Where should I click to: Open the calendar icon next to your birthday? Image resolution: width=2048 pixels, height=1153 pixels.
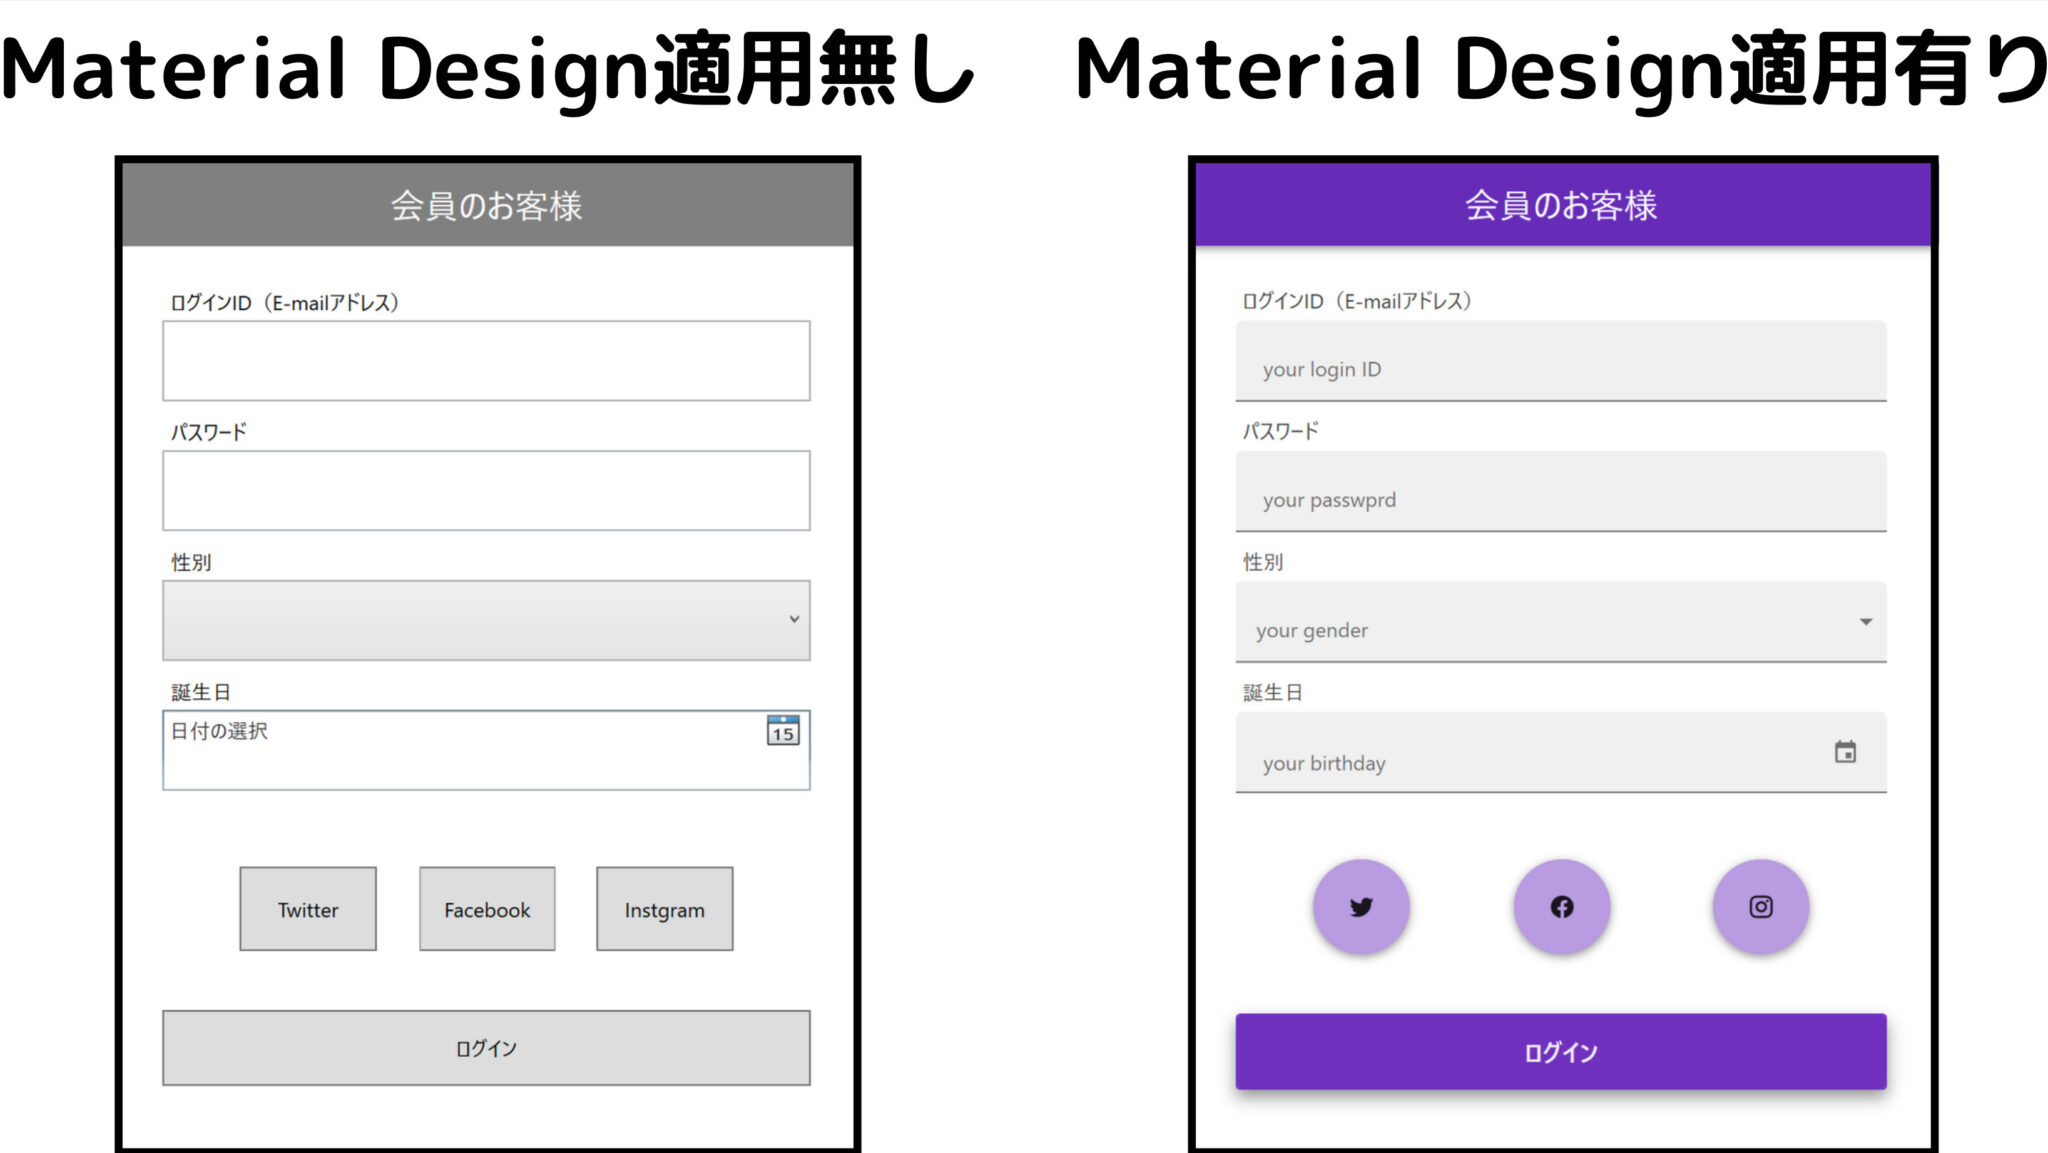click(x=1845, y=751)
